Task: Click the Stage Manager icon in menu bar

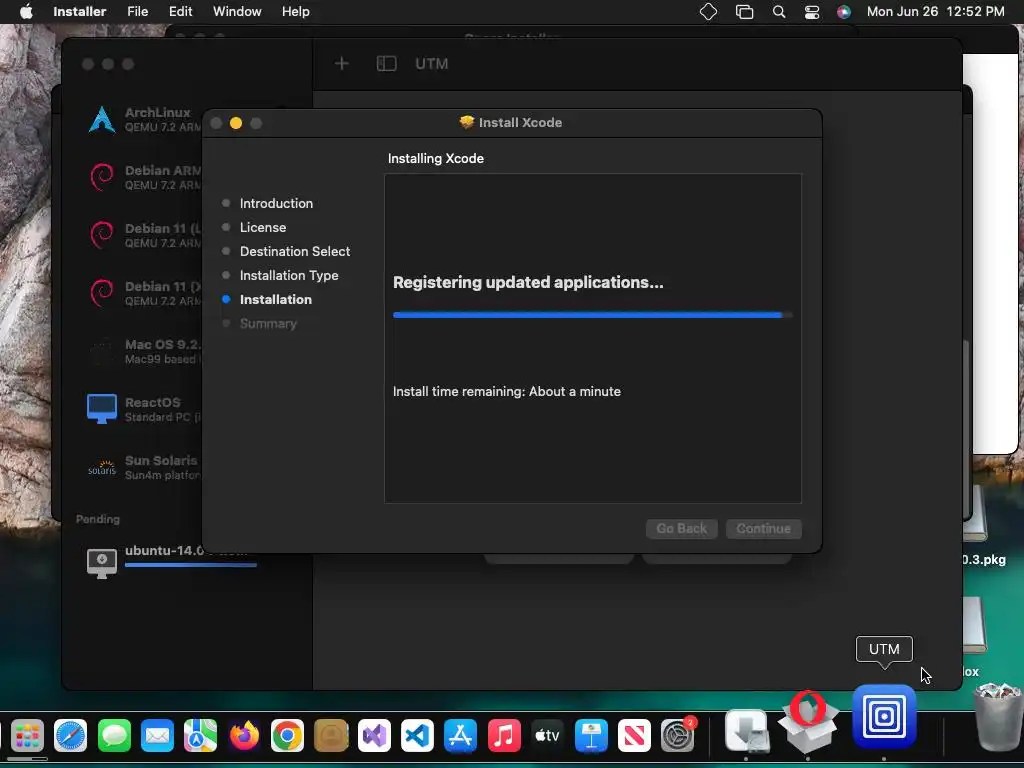Action: 744,12
